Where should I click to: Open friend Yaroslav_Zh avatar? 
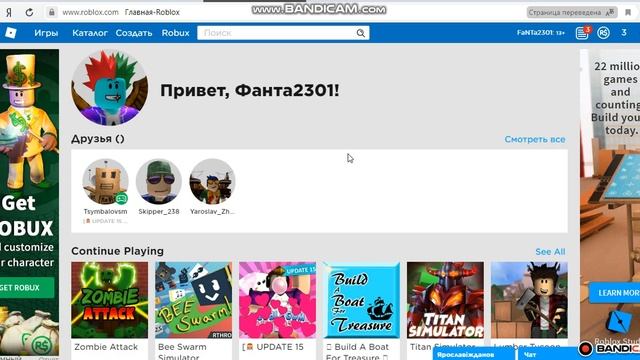212,182
